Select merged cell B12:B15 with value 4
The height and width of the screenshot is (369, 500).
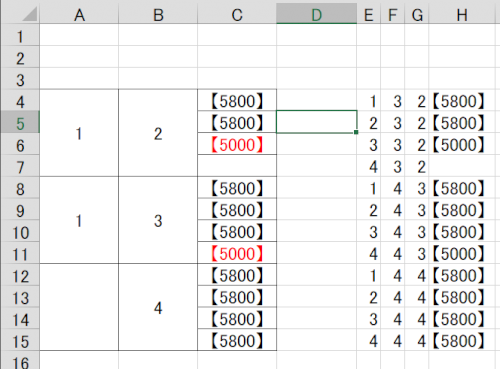158,307
